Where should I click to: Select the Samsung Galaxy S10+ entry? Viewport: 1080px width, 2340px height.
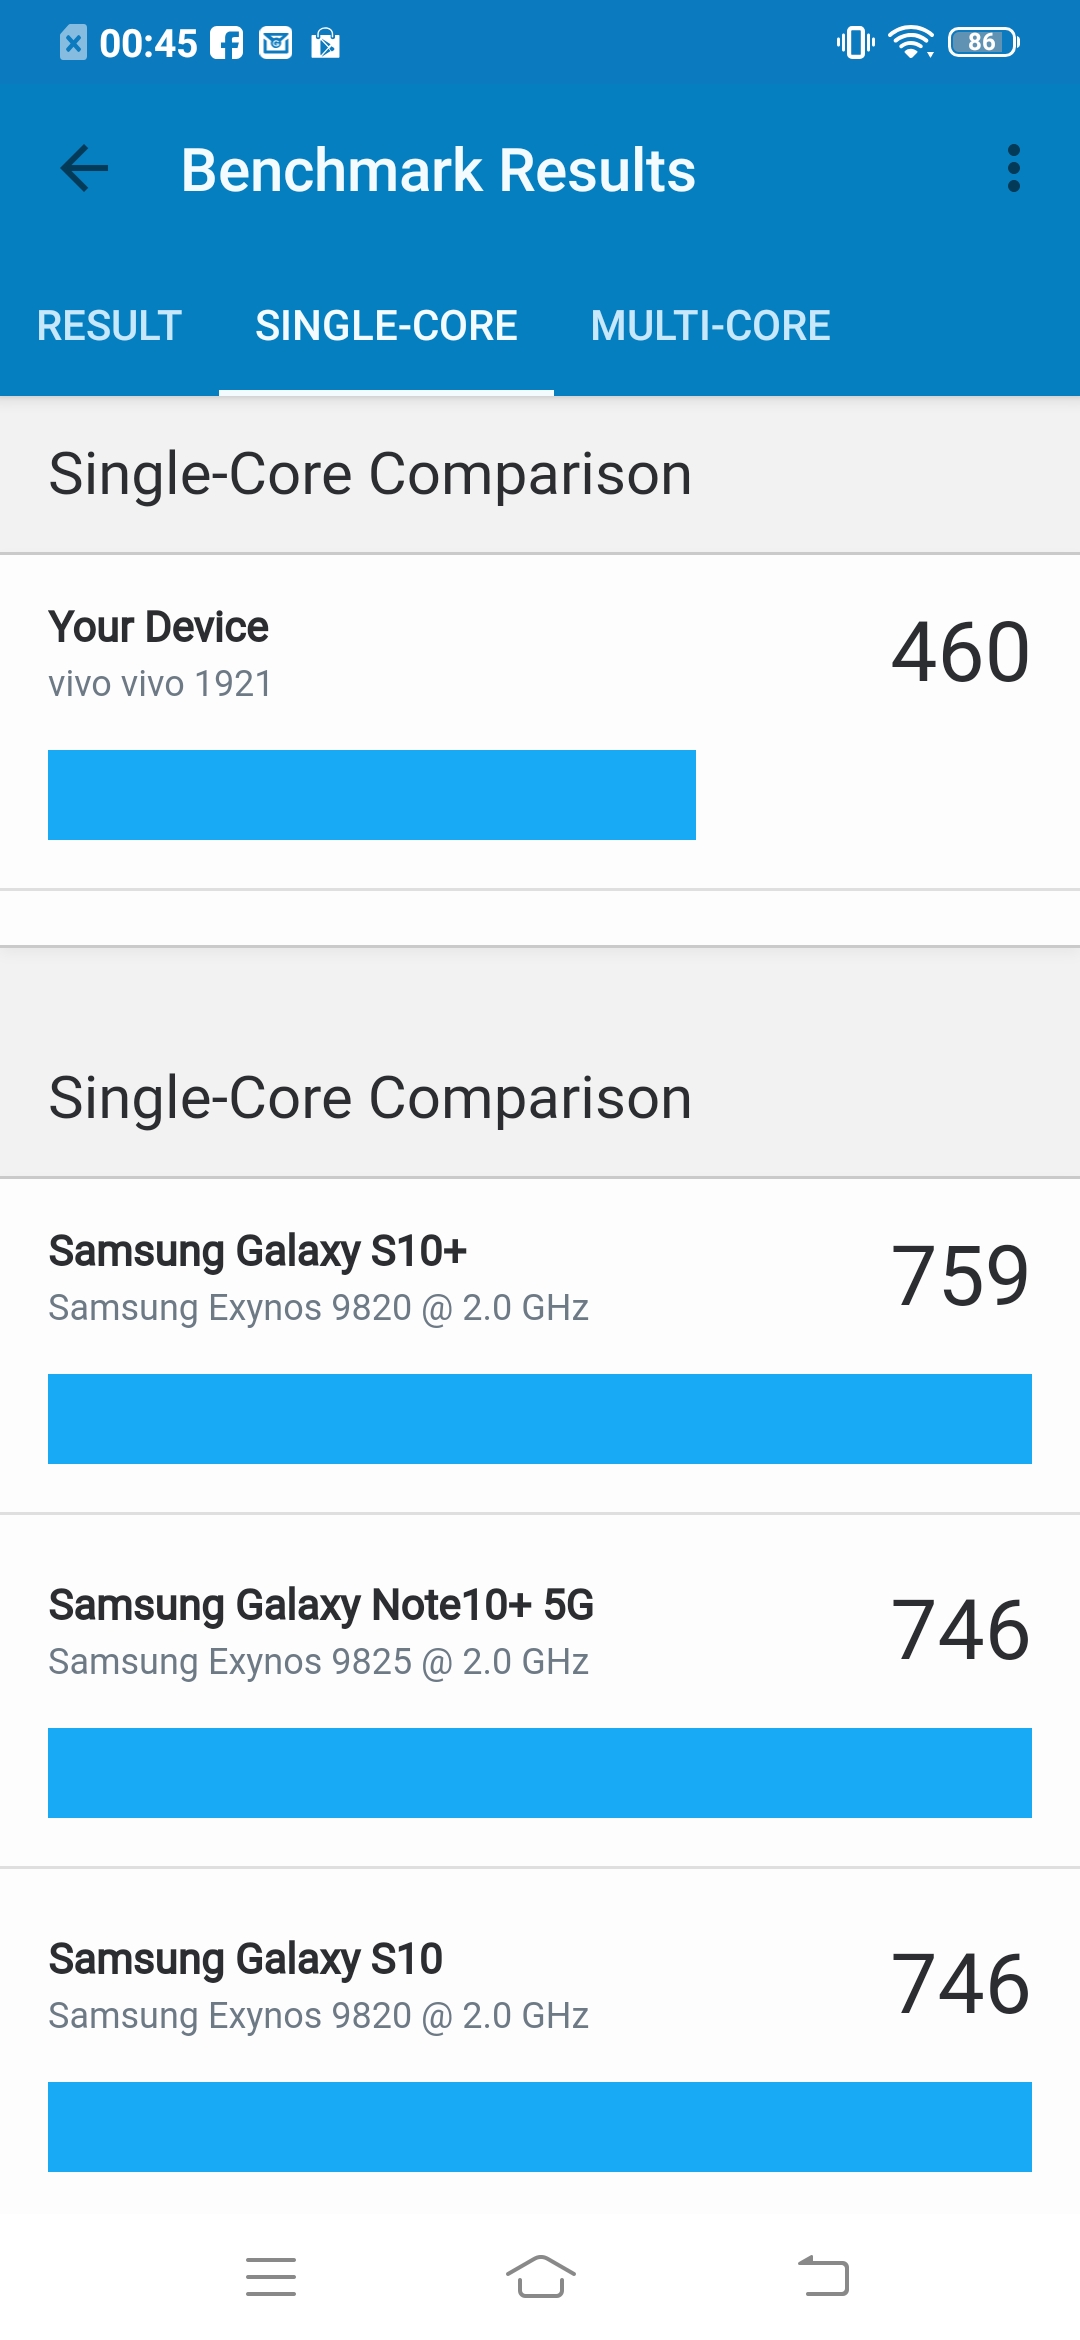point(540,1346)
